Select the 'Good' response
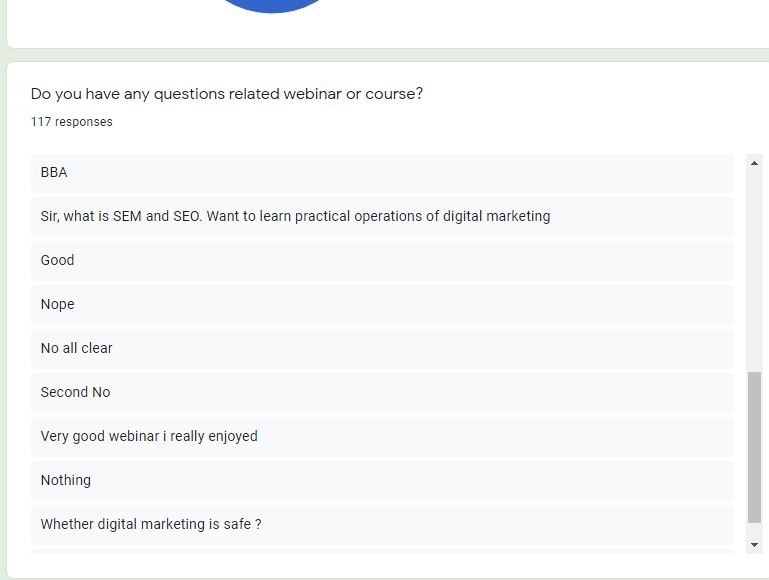This screenshot has height=580, width=769. [x=382, y=260]
